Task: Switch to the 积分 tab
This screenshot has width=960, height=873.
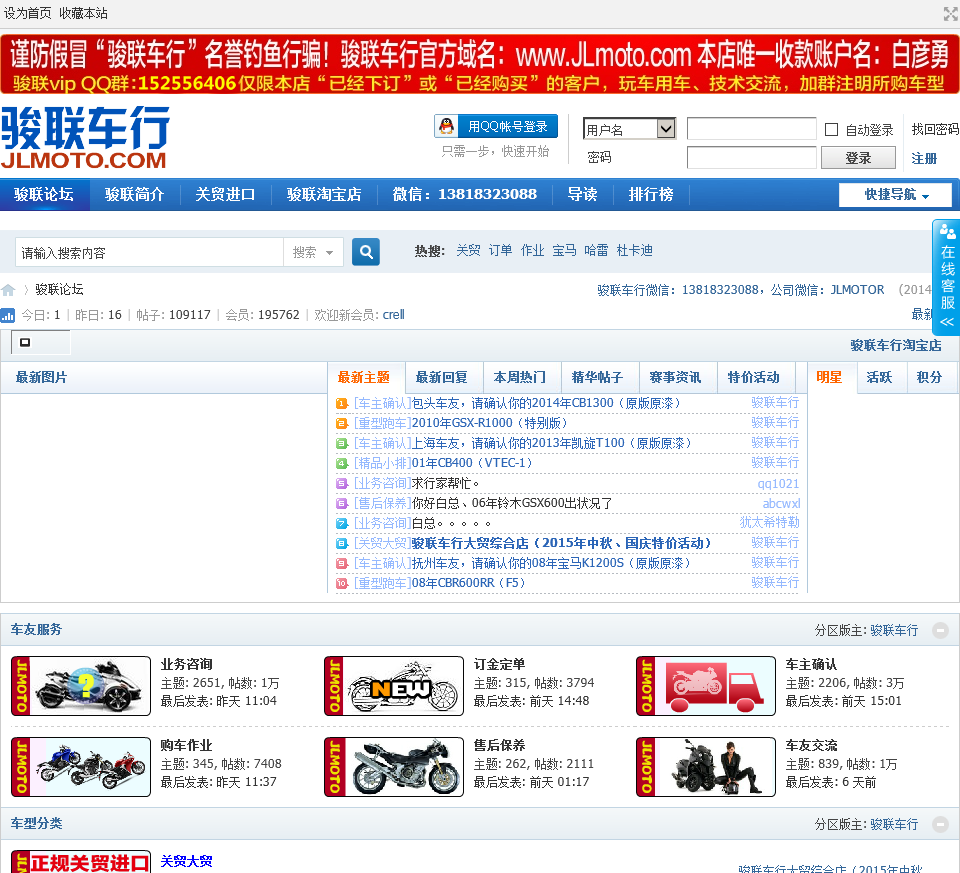Action: point(929,377)
